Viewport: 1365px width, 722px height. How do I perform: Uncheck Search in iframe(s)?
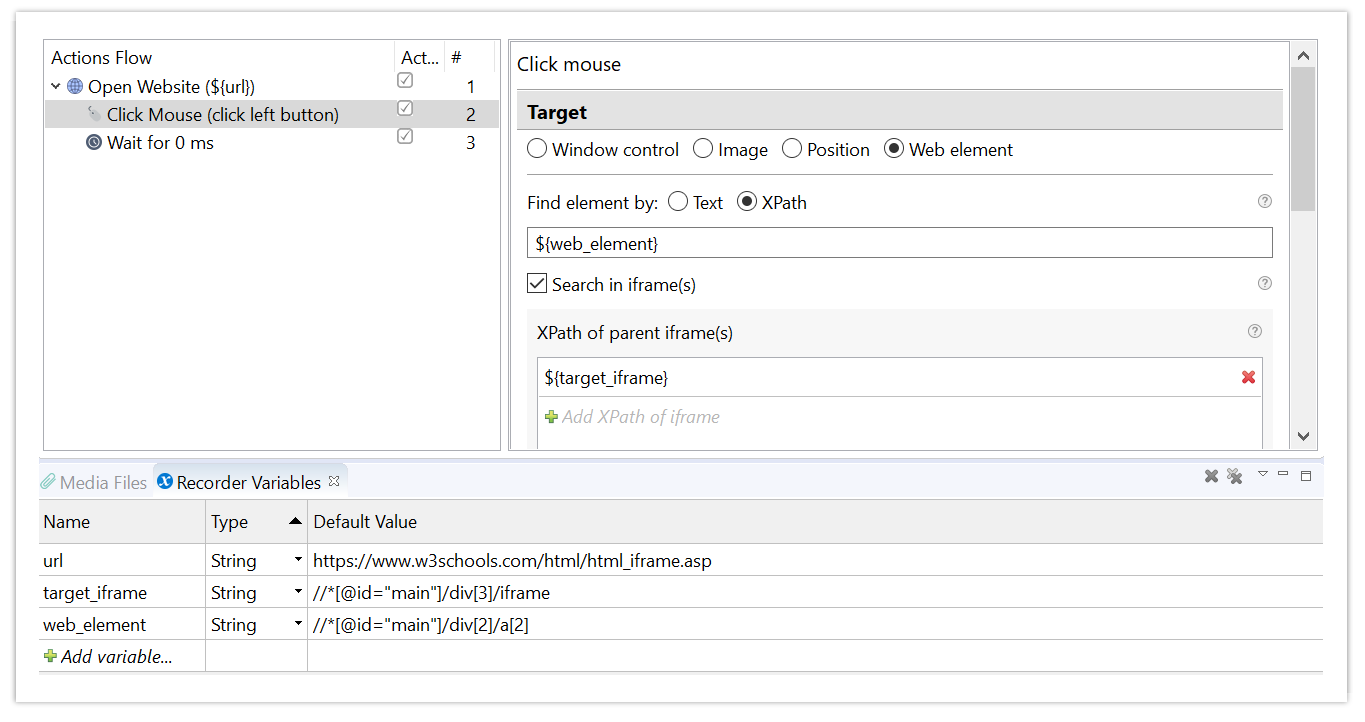pyautogui.click(x=537, y=284)
